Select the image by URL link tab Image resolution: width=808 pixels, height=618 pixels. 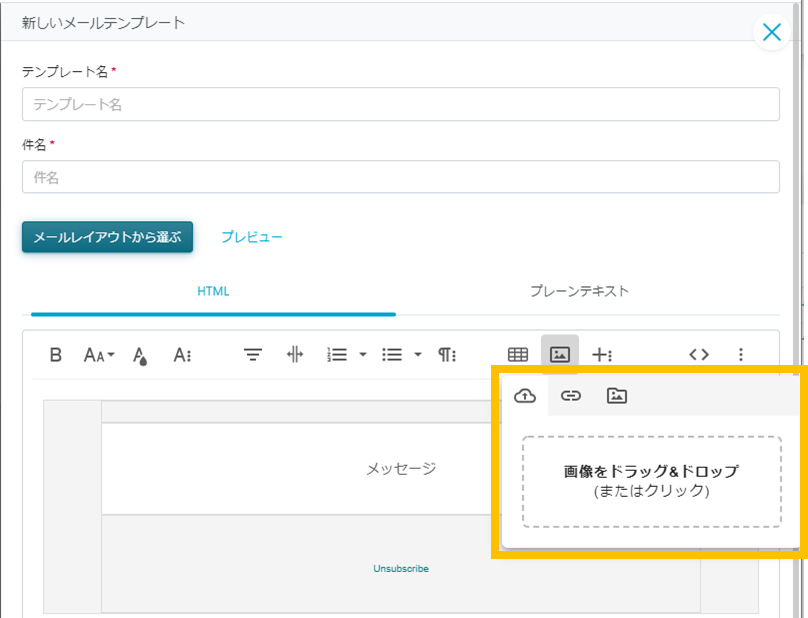click(x=571, y=396)
